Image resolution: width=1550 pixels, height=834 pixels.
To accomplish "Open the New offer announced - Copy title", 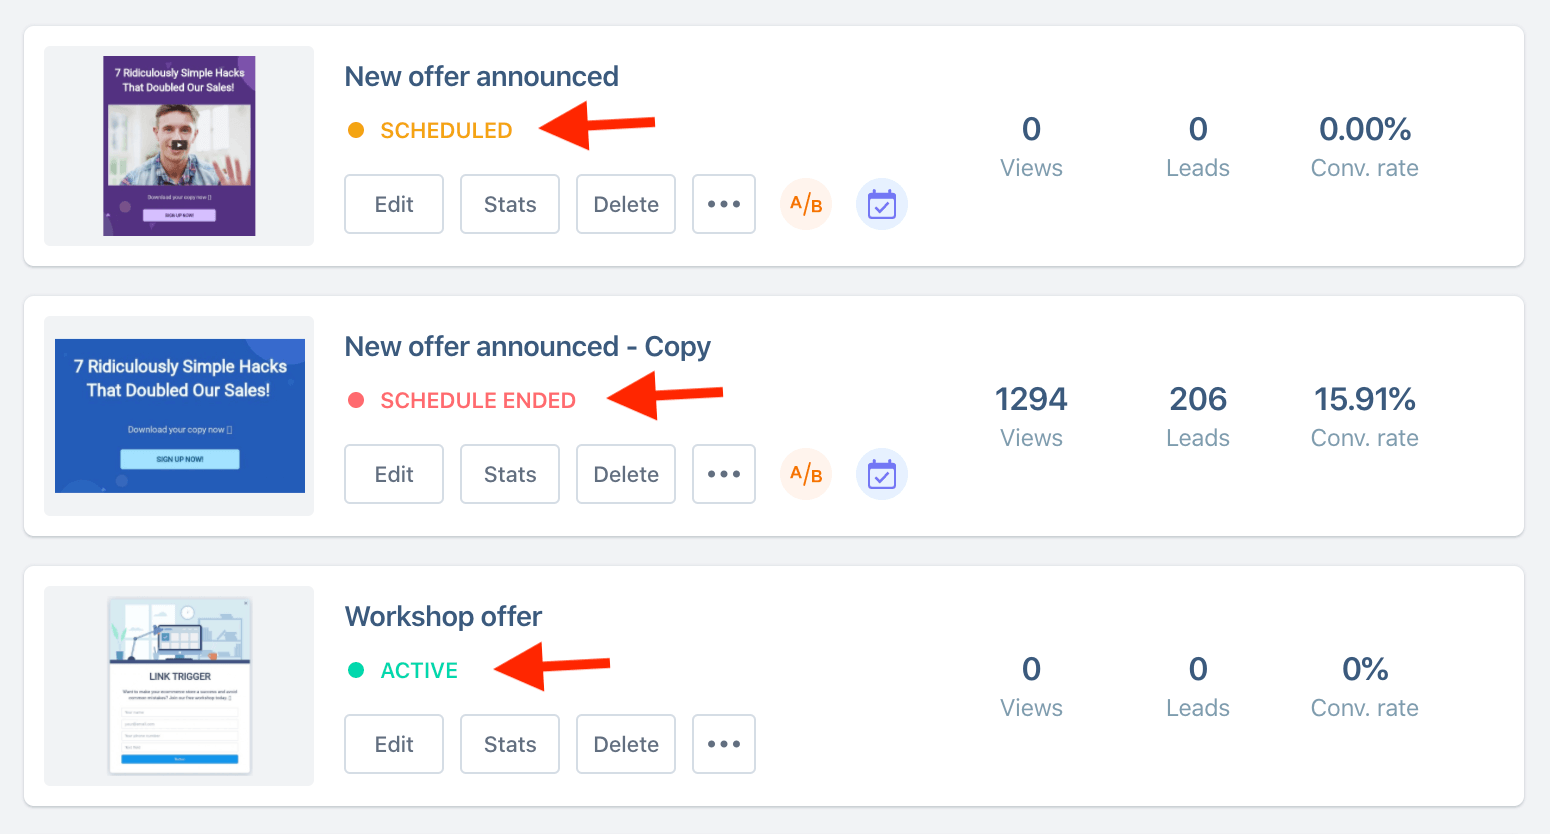I will coord(528,347).
